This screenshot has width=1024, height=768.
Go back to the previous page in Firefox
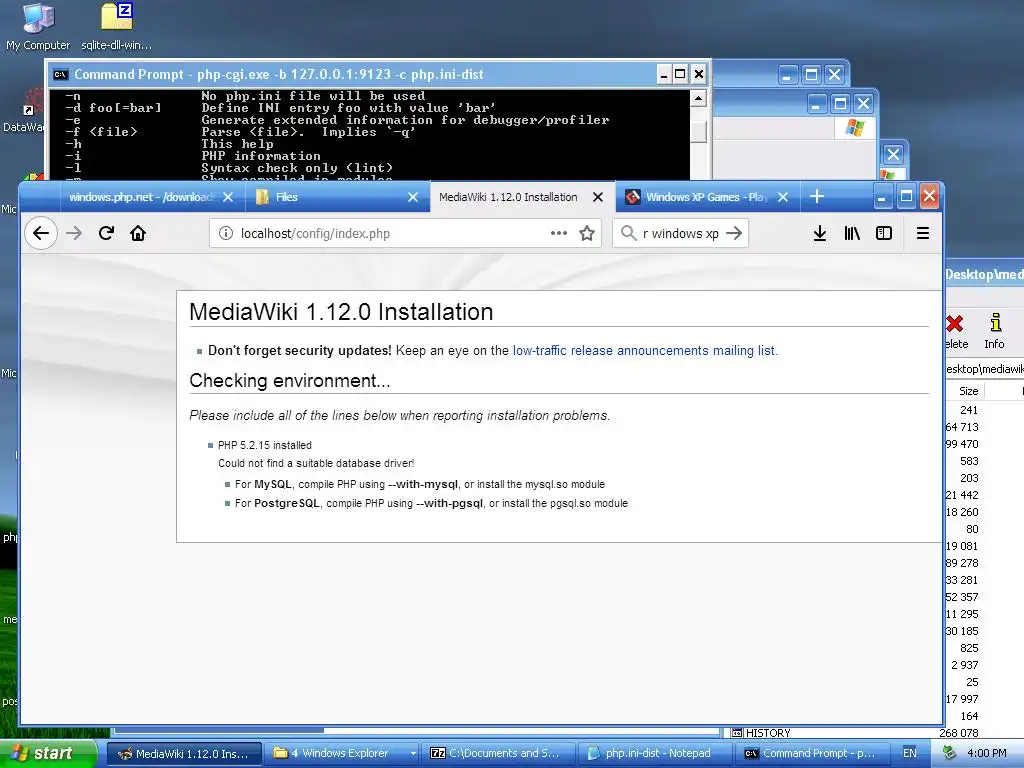click(x=41, y=233)
